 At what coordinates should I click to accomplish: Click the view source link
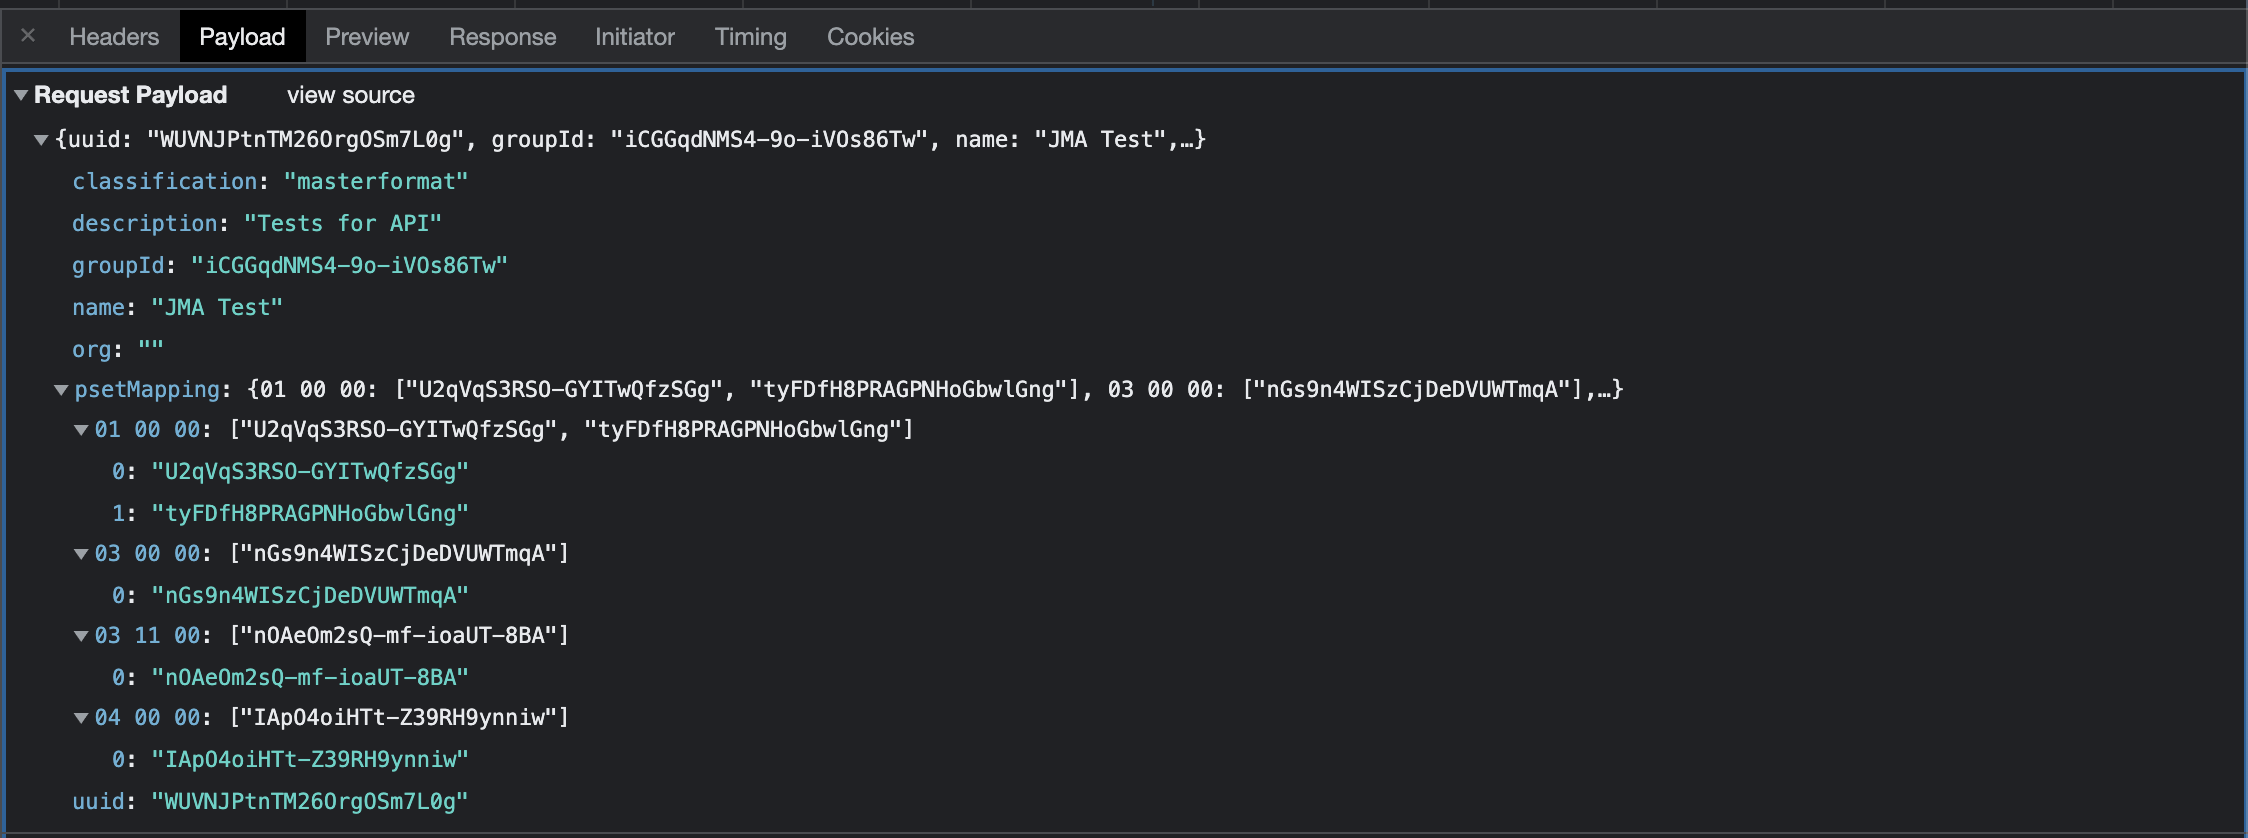(350, 95)
